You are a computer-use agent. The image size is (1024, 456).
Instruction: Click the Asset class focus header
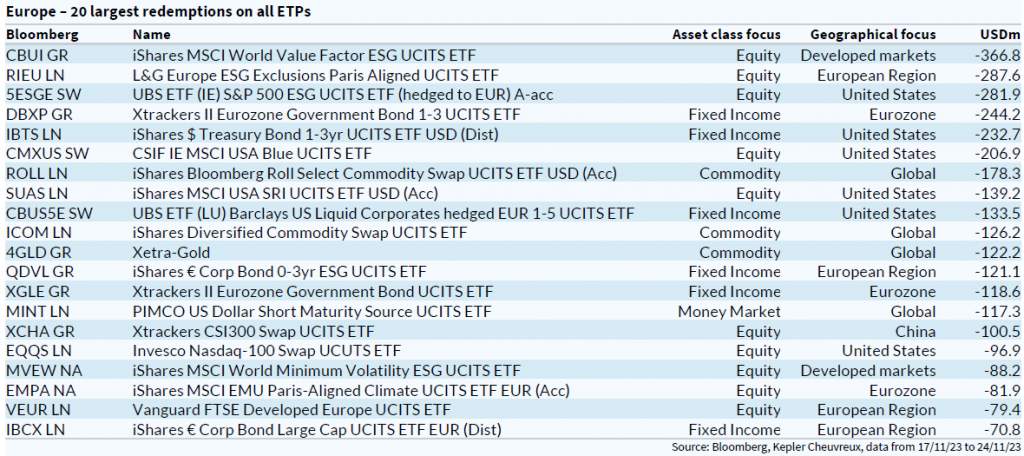click(726, 35)
